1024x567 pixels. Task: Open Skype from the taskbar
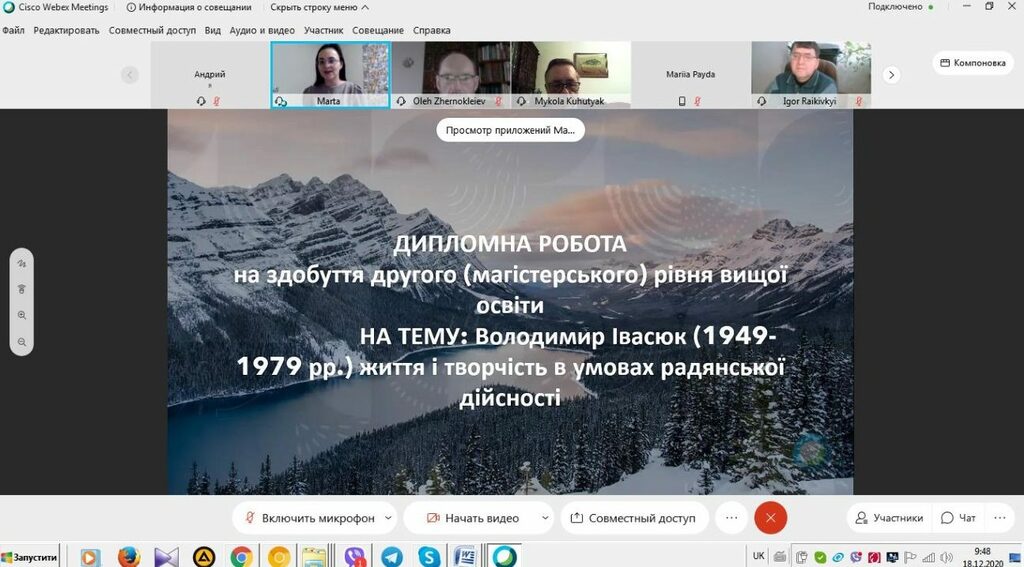[429, 556]
